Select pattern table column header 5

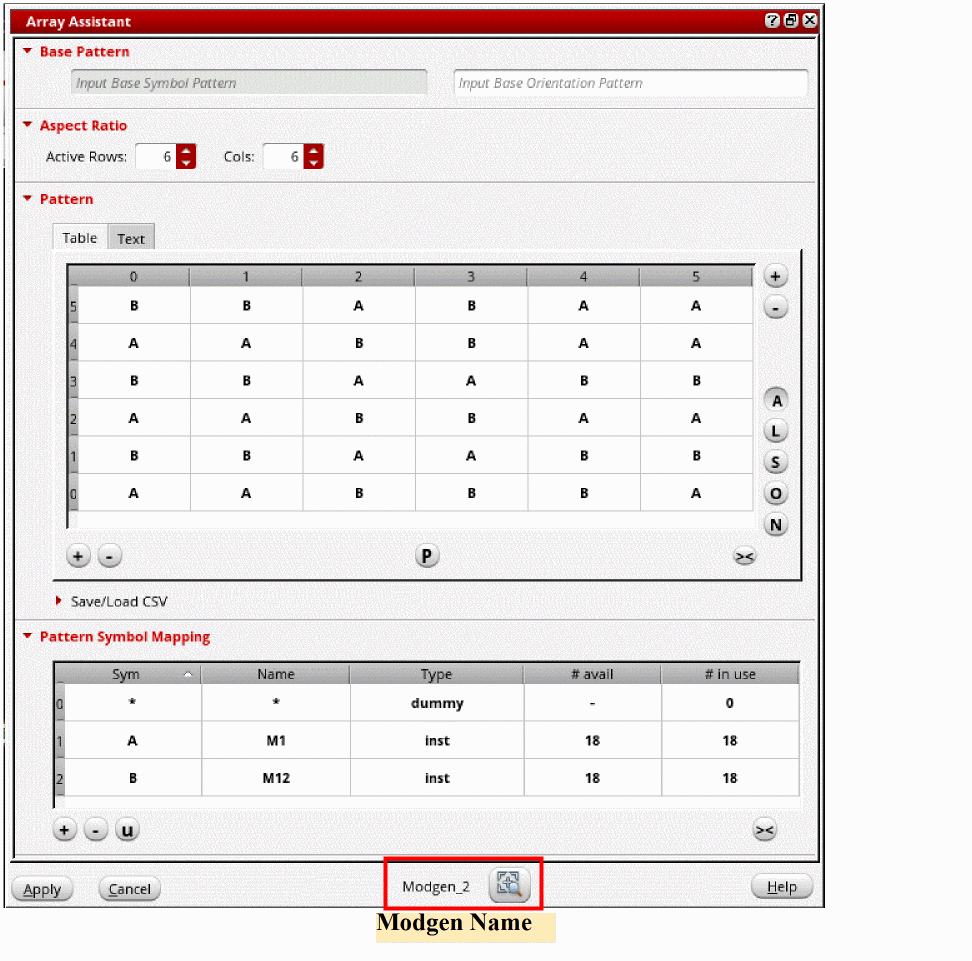[x=696, y=277]
